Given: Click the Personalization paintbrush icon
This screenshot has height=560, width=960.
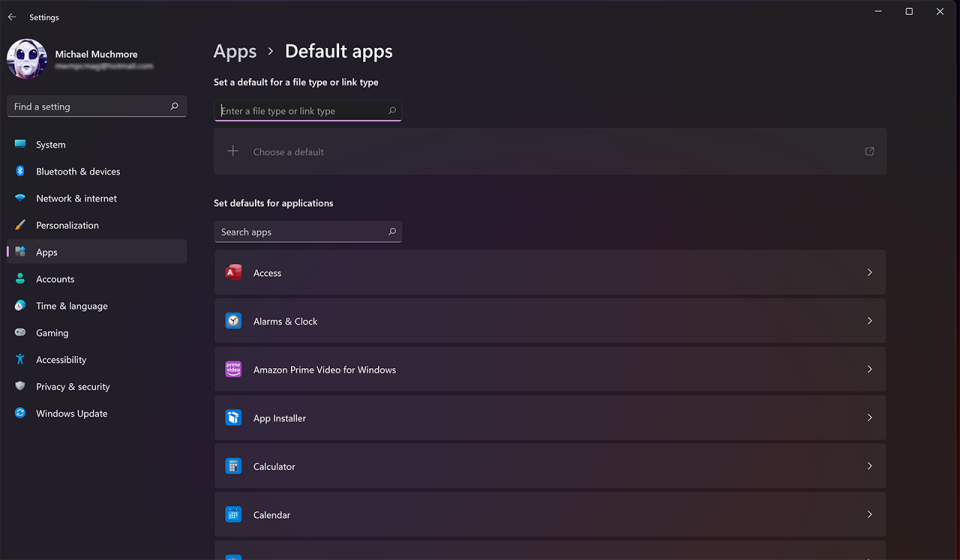Looking at the screenshot, I should 20,225.
